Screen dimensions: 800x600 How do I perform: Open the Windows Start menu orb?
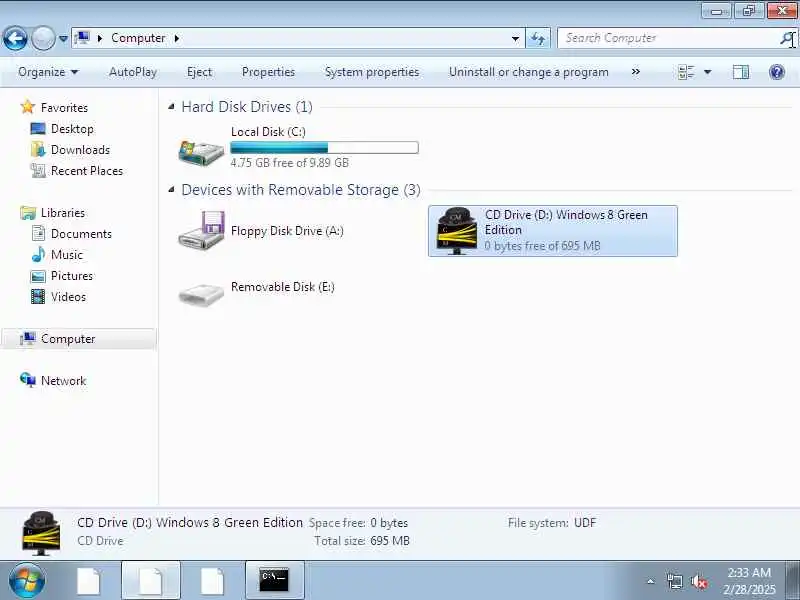coord(26,581)
